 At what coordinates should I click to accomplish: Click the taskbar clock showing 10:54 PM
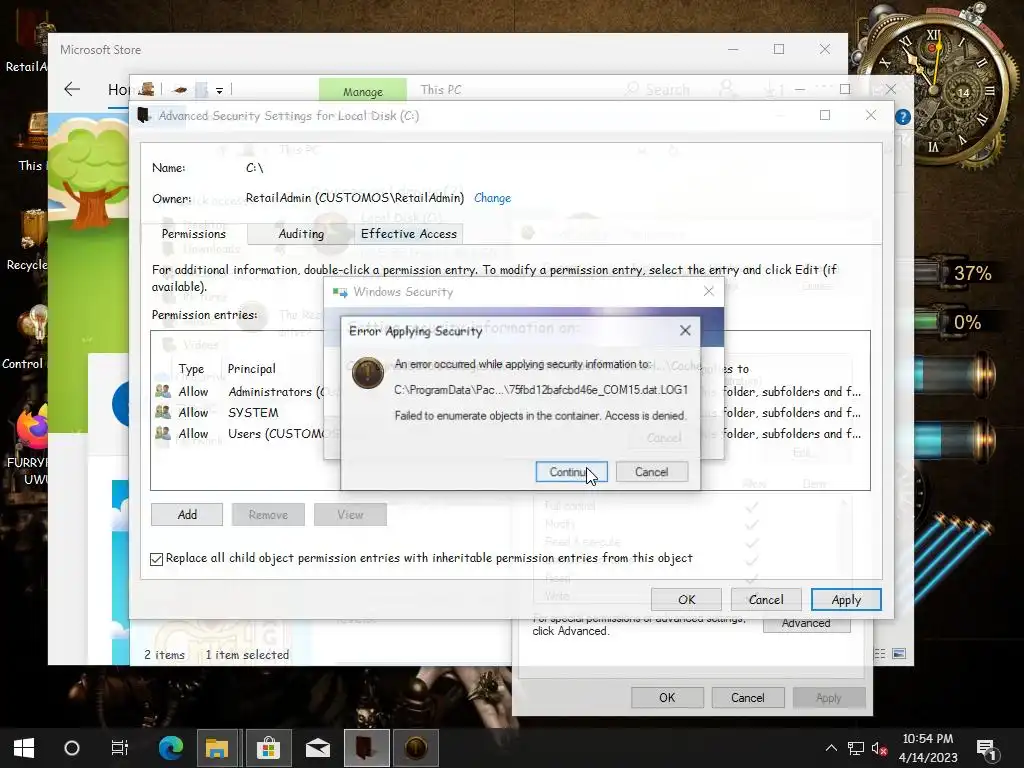tap(928, 748)
